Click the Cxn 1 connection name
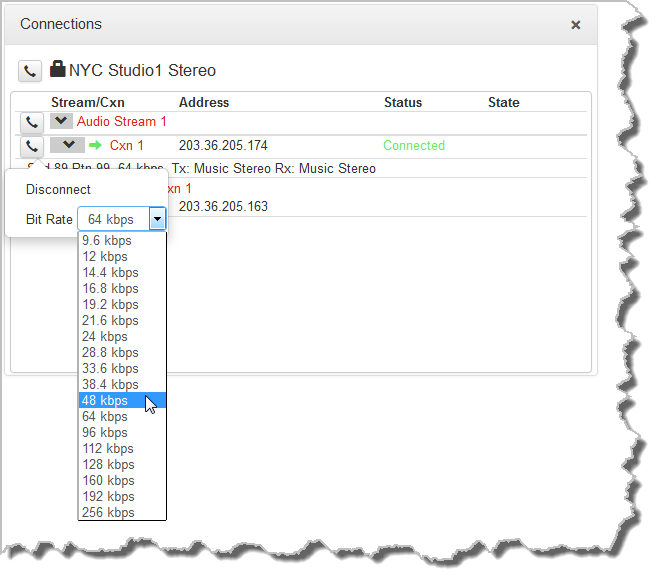Image resolution: width=663 pixels, height=582 pixels. coord(126,146)
